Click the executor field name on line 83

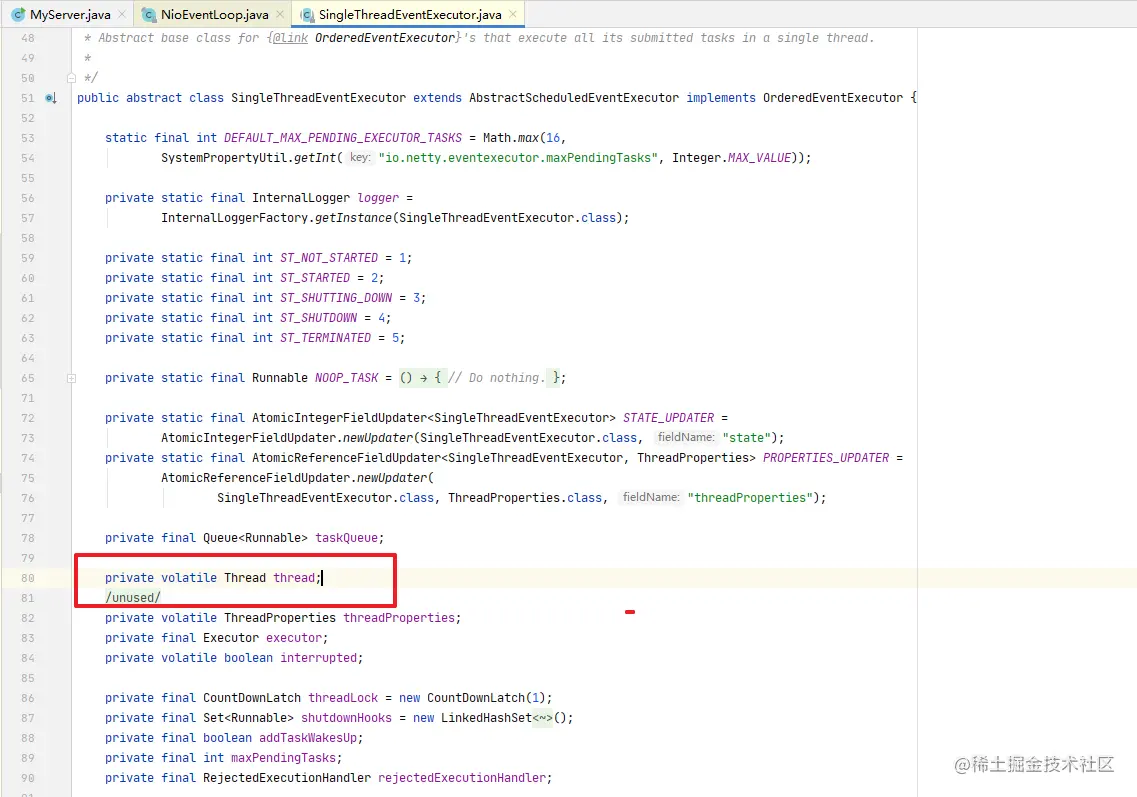coord(294,638)
